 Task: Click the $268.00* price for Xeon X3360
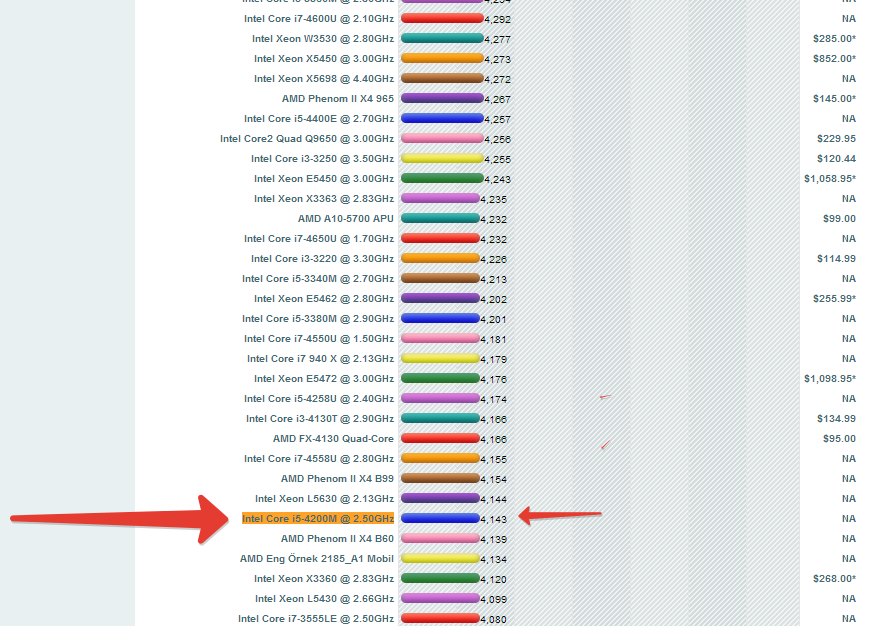[x=834, y=579]
